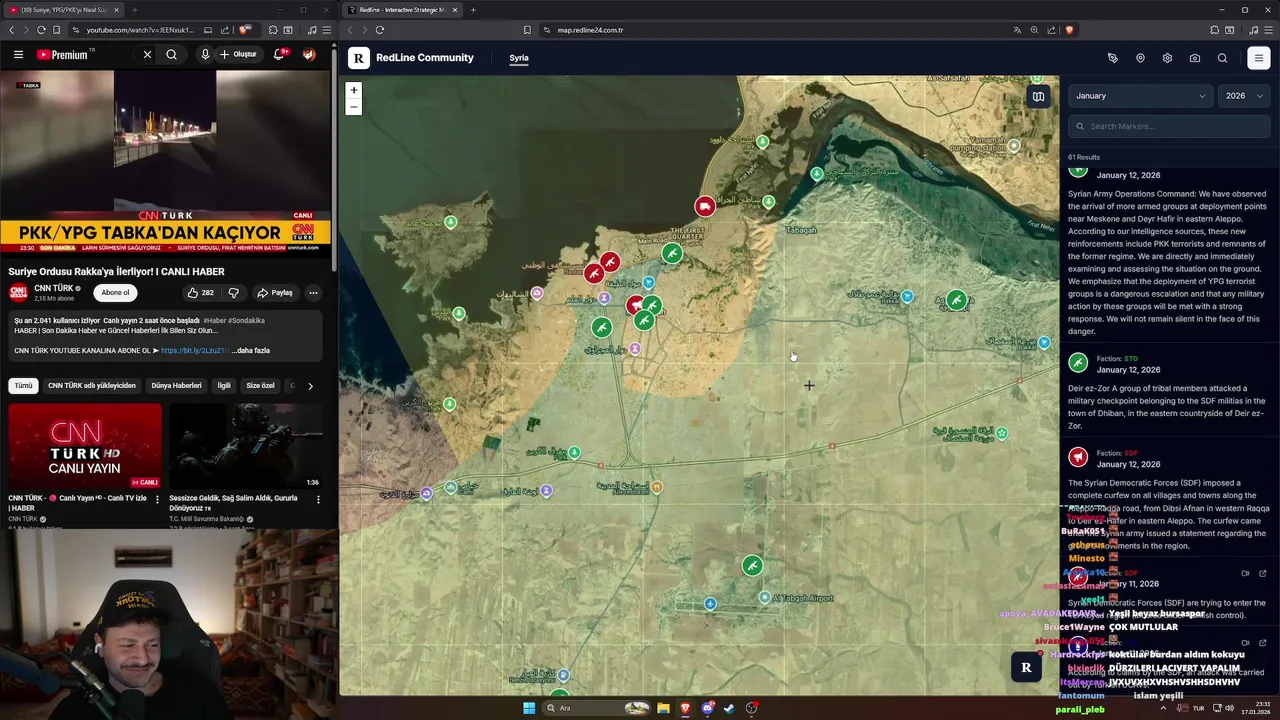The image size is (1280, 720).
Task: Click Paylaş share button
Action: [275, 293]
